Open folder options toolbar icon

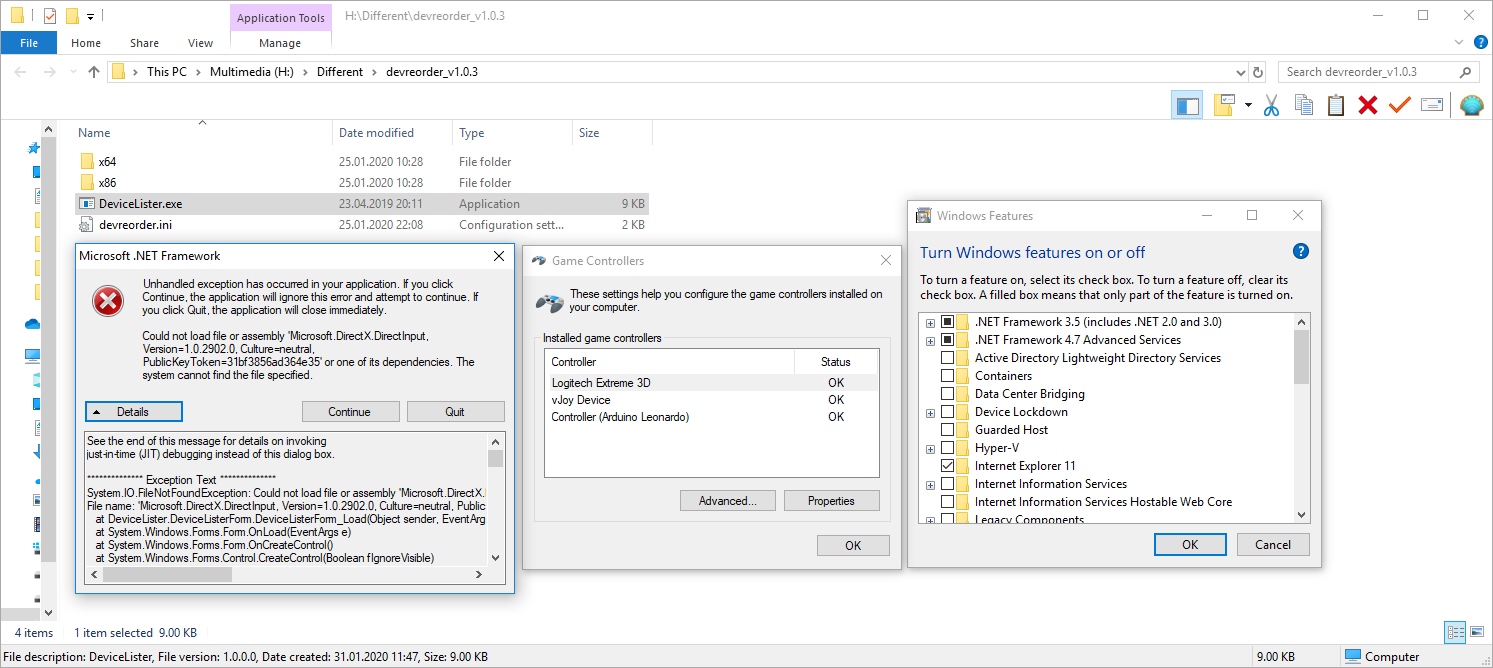click(1225, 105)
